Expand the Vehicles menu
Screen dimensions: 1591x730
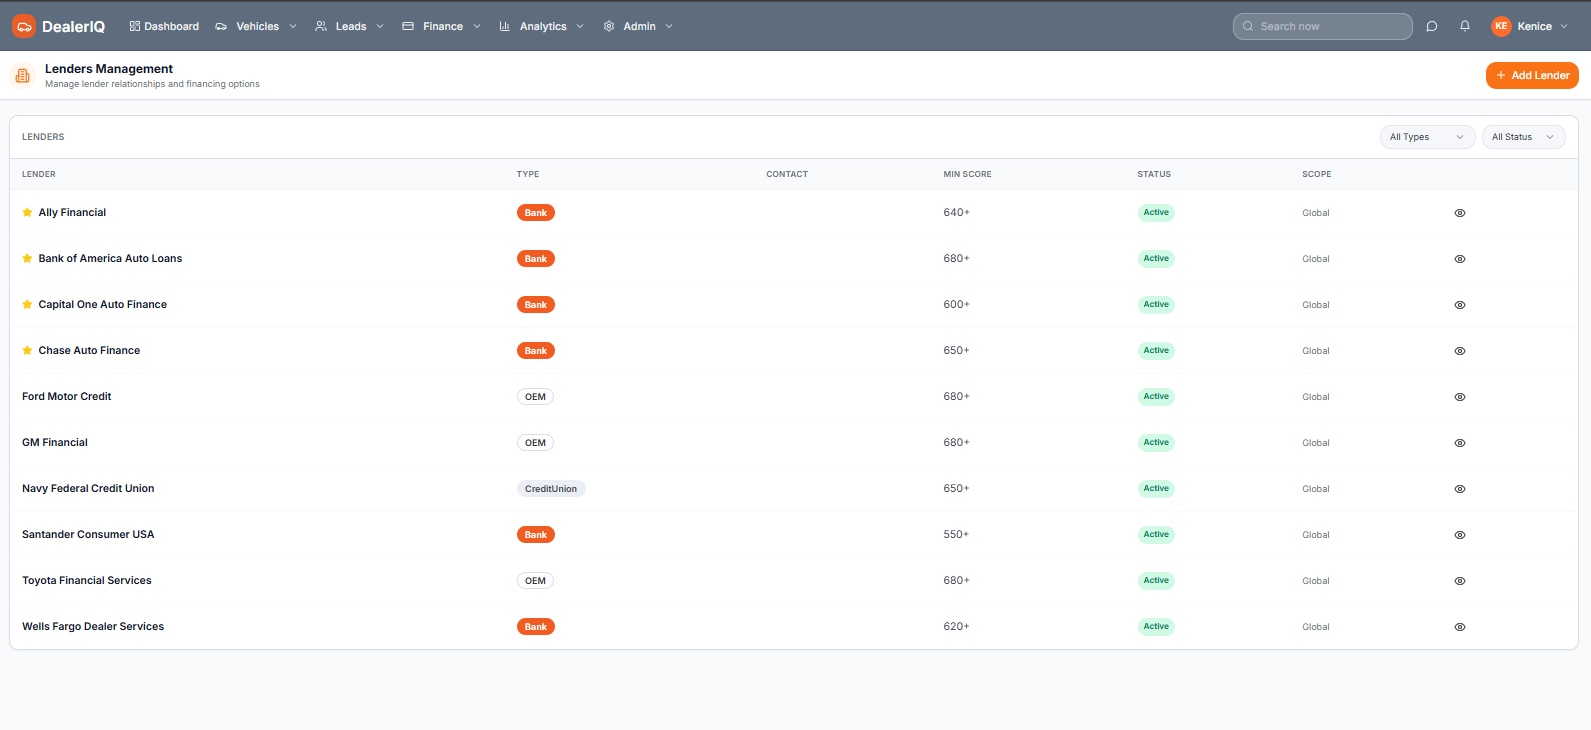256,26
